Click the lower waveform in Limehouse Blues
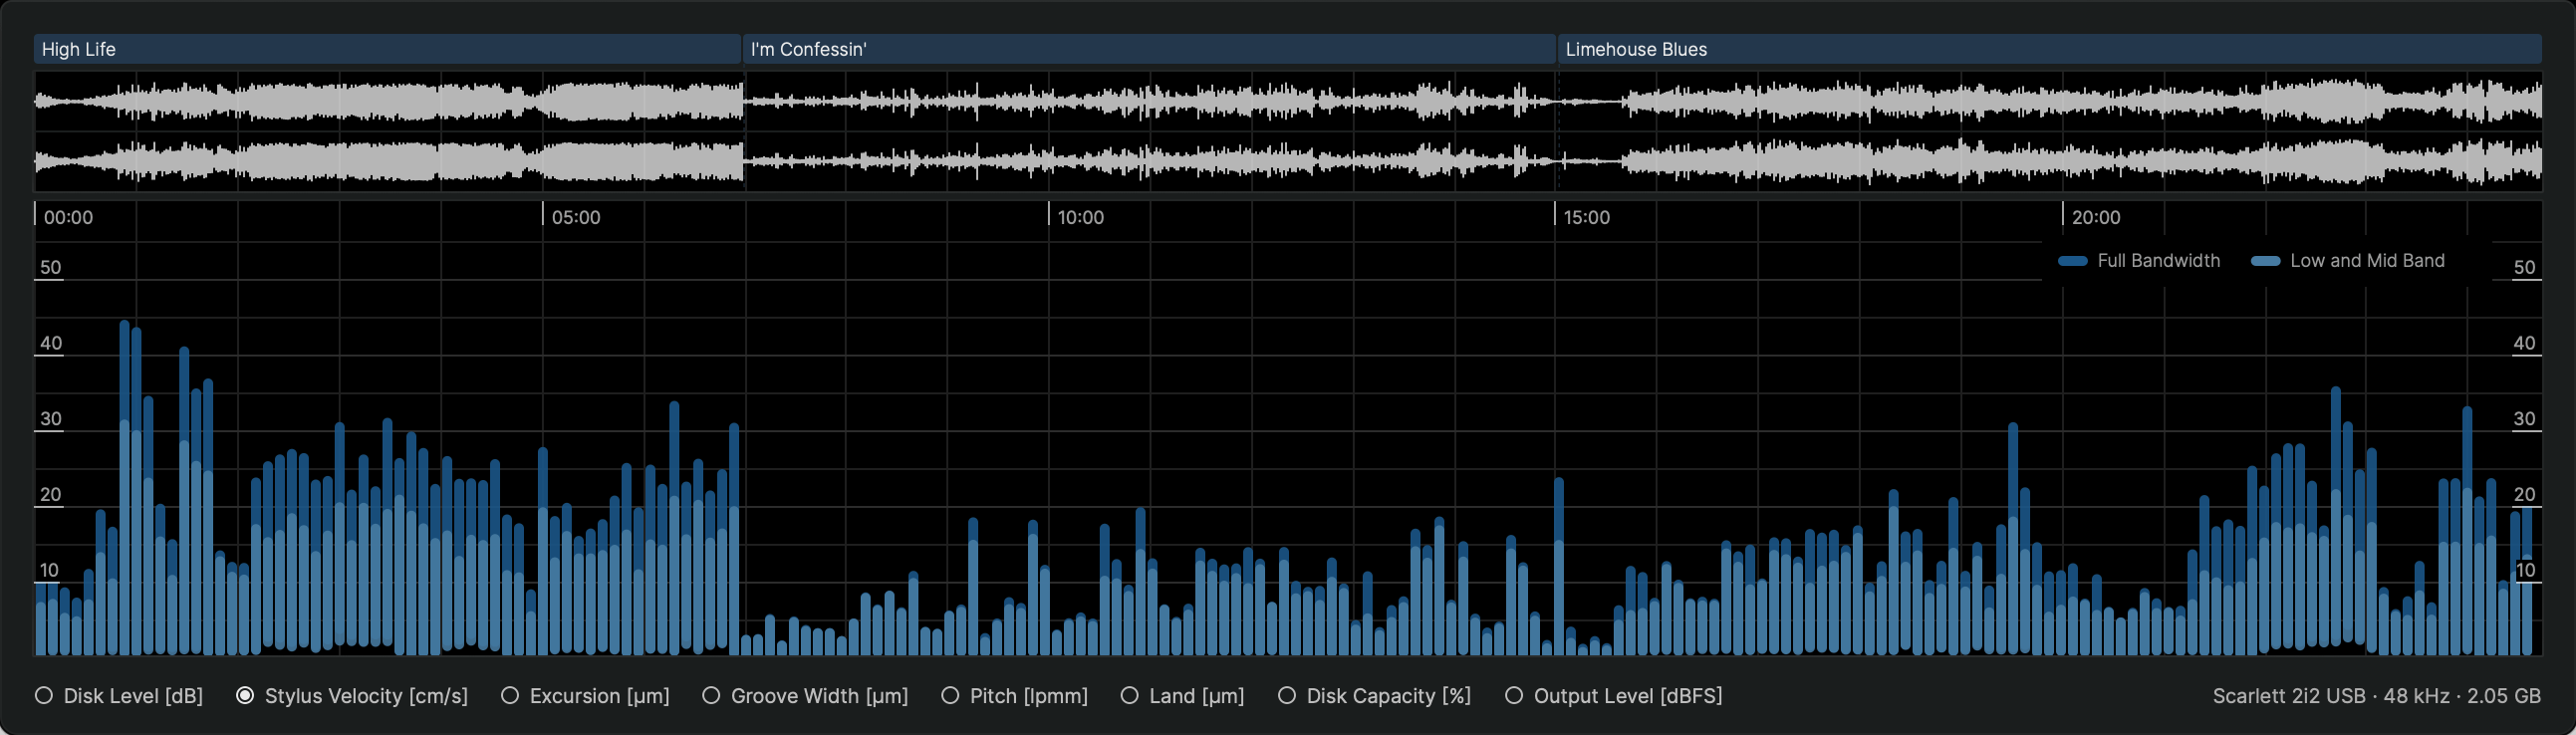The height and width of the screenshot is (735, 2576). (x=2048, y=161)
